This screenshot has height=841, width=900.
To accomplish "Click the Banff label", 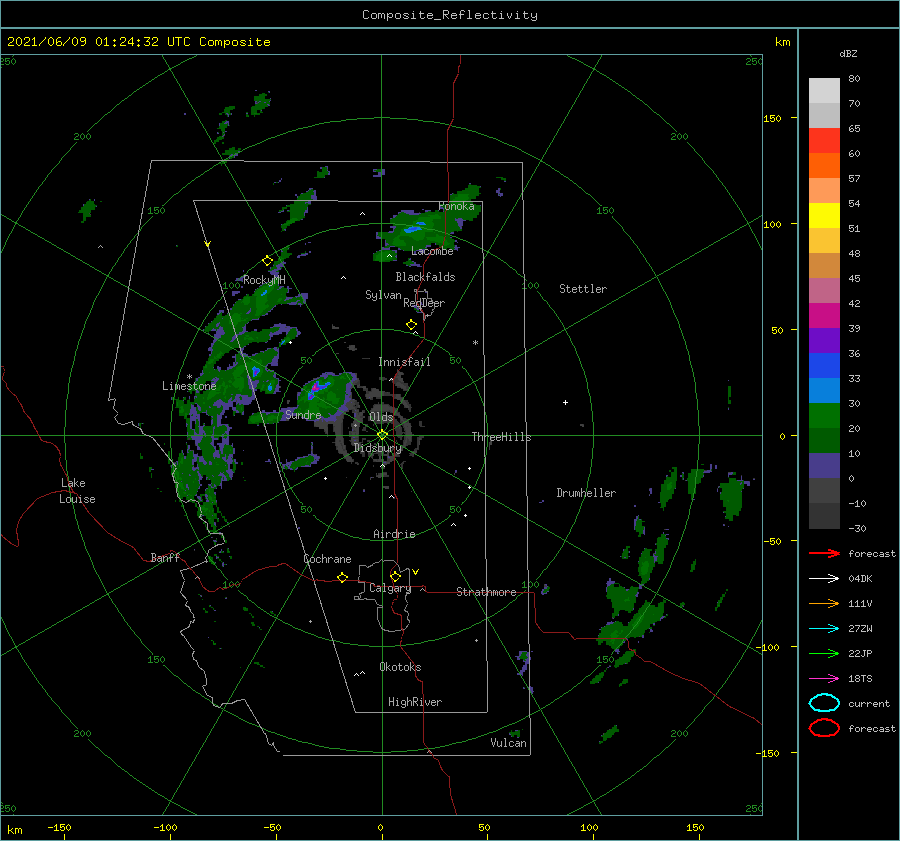I will point(165,557).
